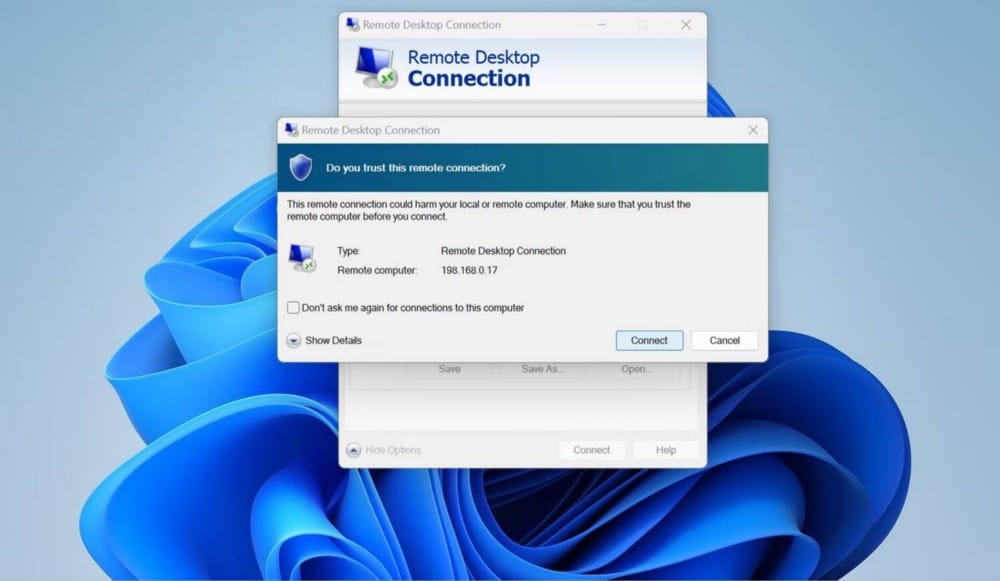Open Help in the main window
1000x581 pixels.
coord(666,450)
